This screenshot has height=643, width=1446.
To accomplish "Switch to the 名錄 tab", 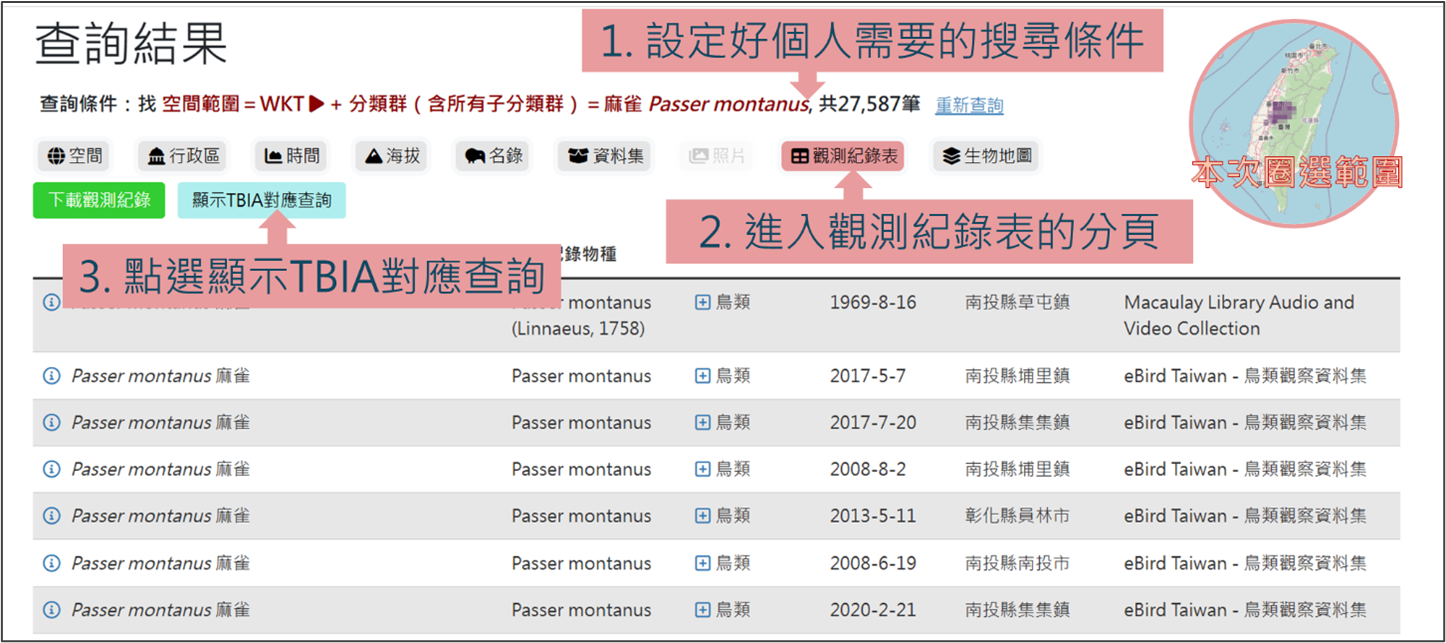I will (494, 156).
